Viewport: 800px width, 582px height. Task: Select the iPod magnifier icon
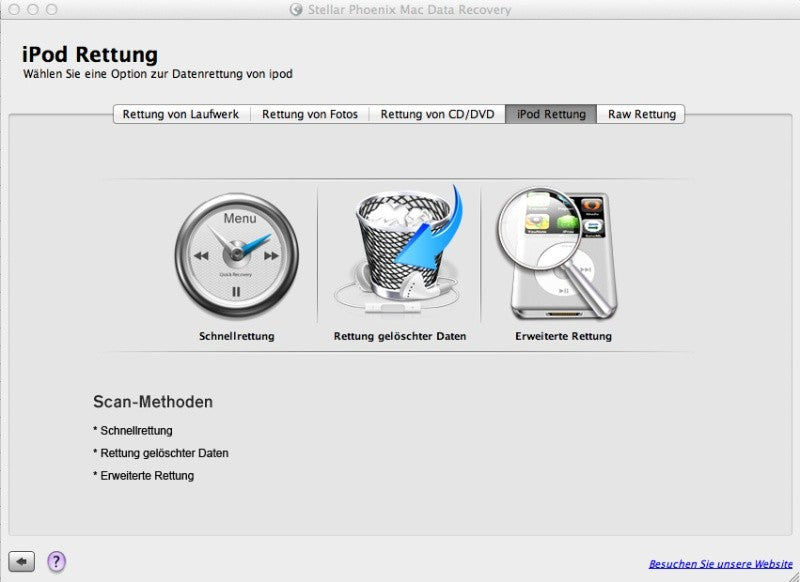558,254
